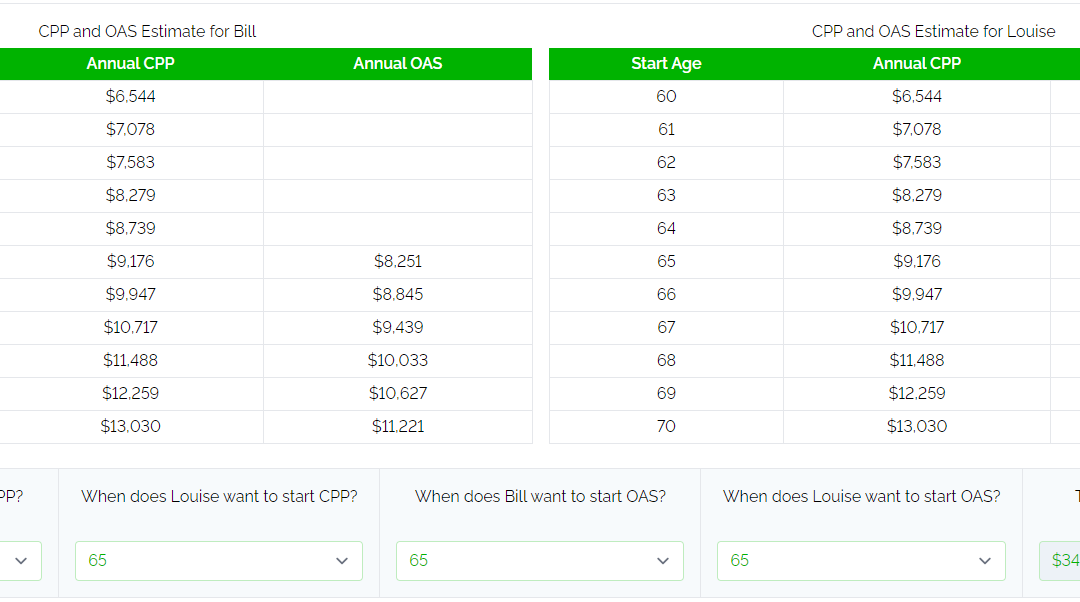1080x602 pixels.
Task: Open Louise's CPP start age dropdown
Action: click(x=218, y=561)
